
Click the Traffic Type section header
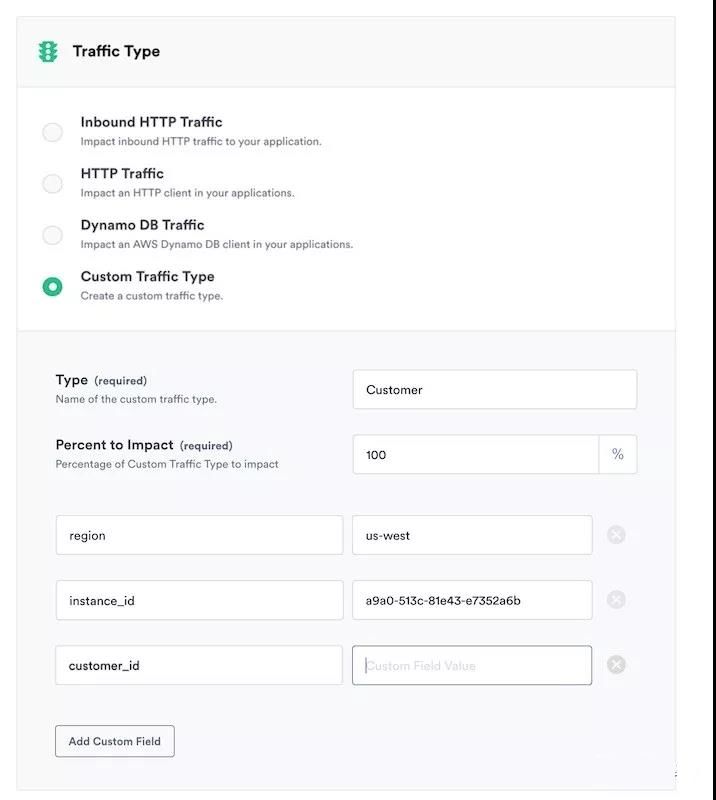point(116,52)
